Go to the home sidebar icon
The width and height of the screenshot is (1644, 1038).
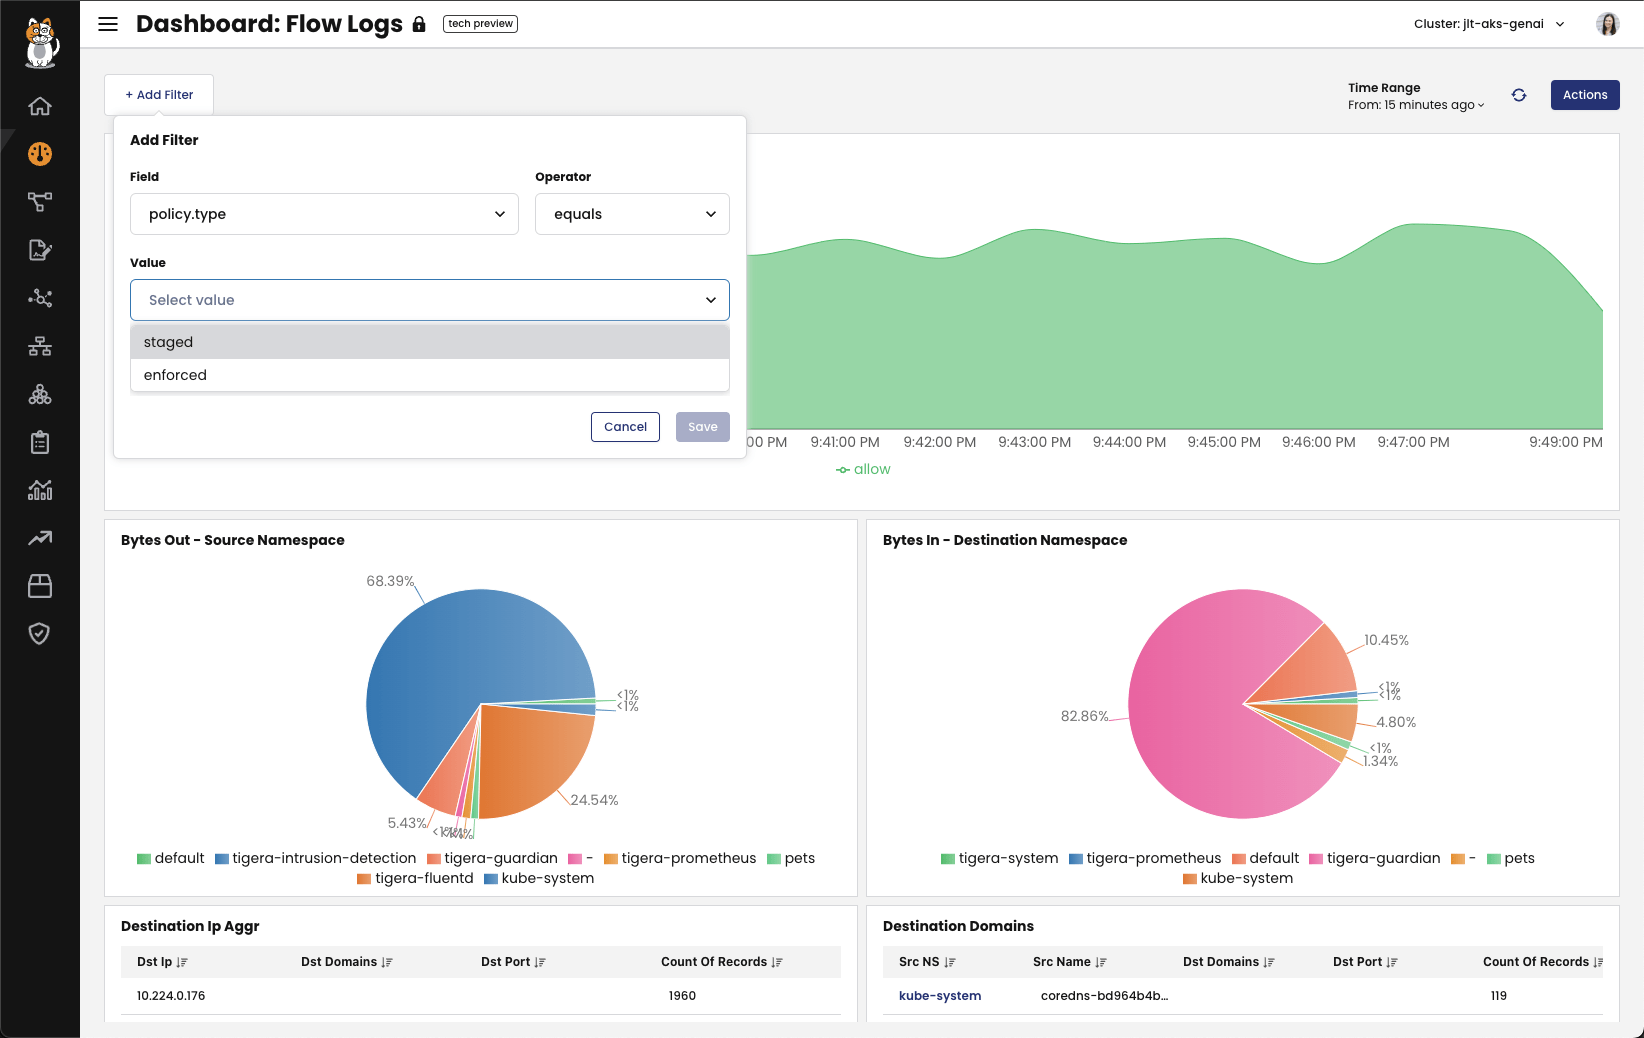(40, 106)
